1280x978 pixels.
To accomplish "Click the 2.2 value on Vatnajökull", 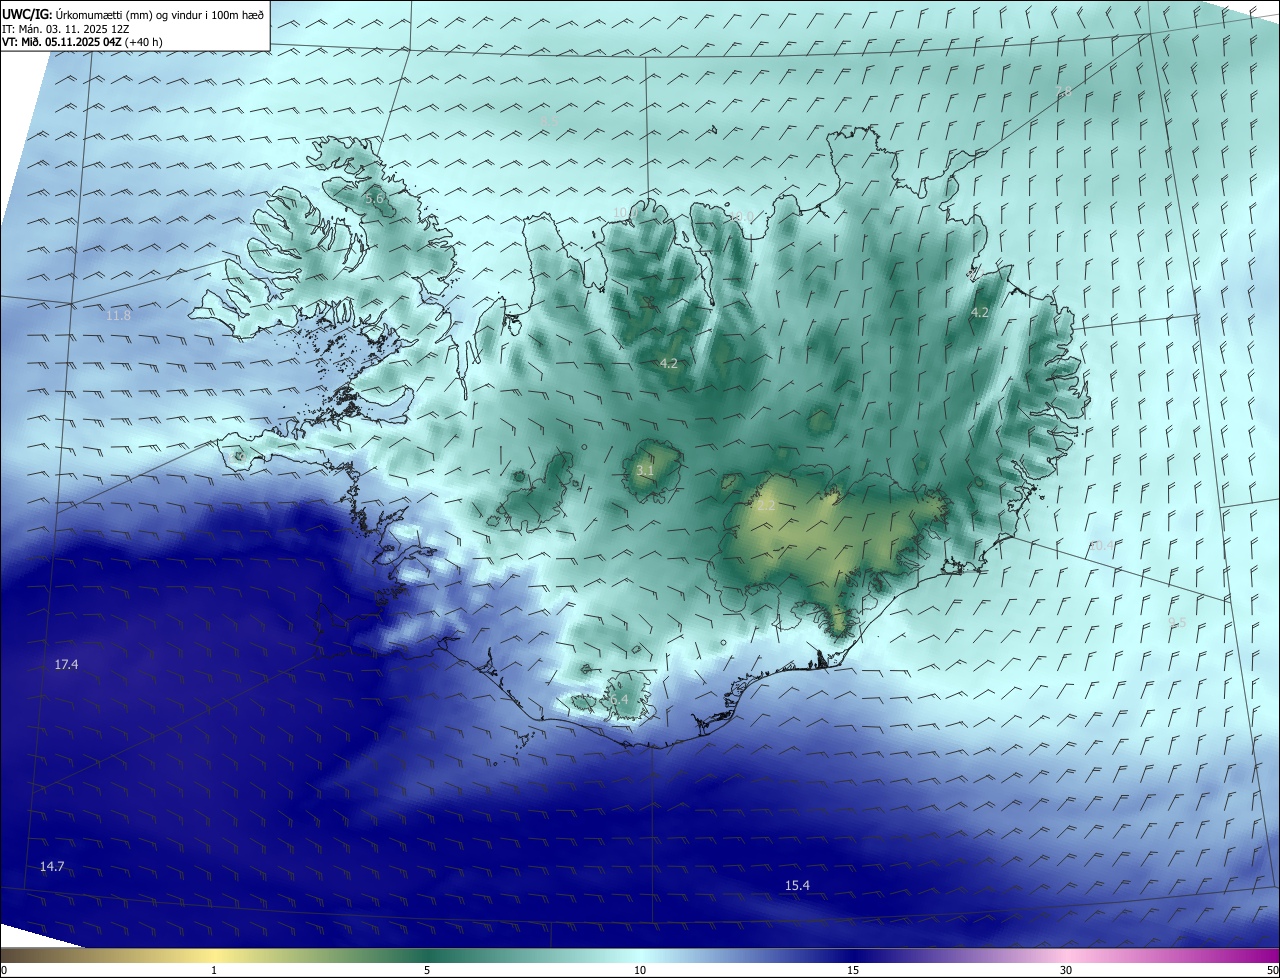I will point(767,506).
